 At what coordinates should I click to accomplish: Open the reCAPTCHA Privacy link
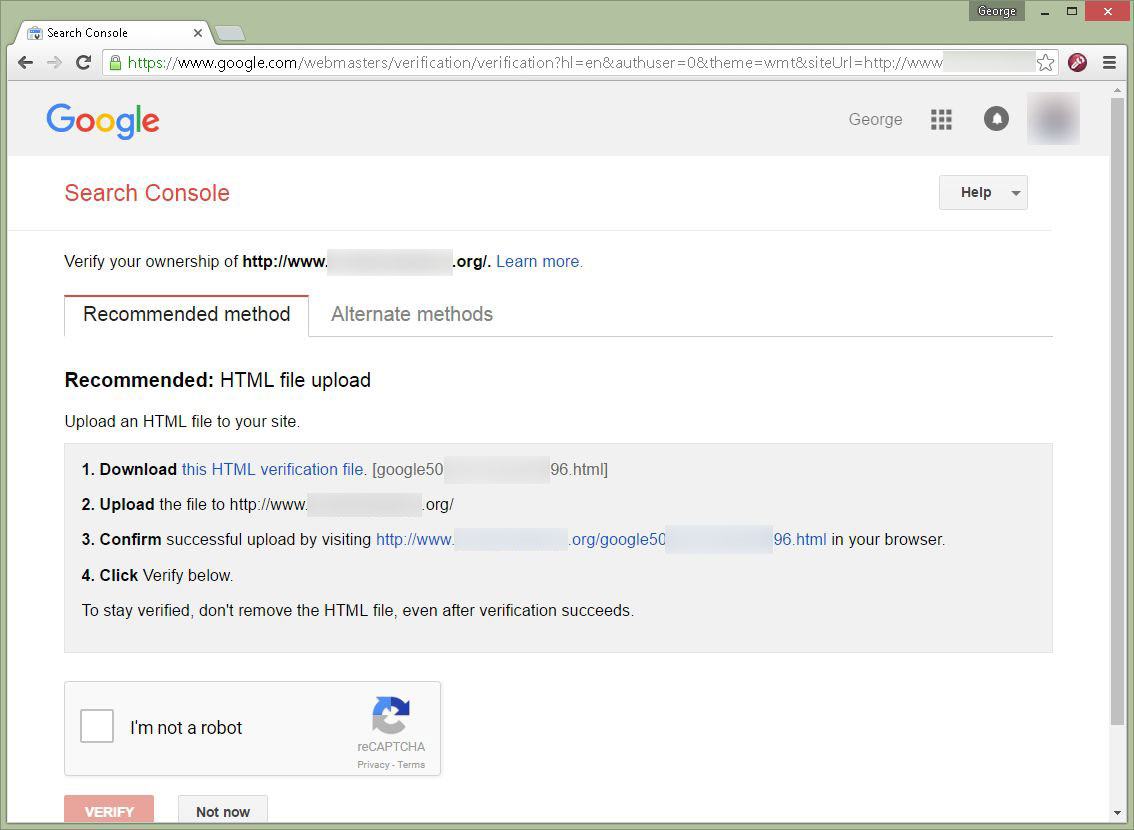click(373, 765)
